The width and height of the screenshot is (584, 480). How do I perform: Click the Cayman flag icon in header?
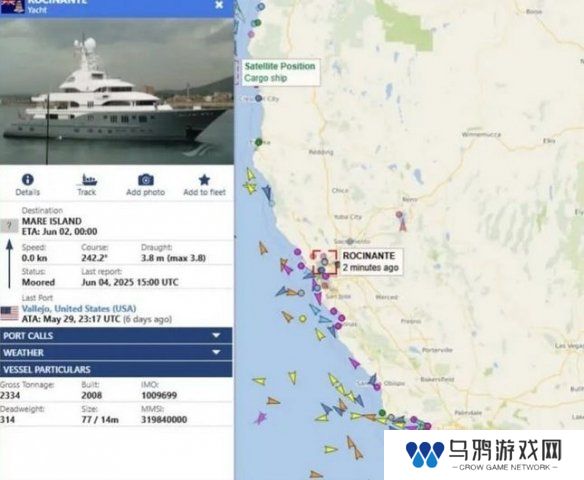[12, 7]
